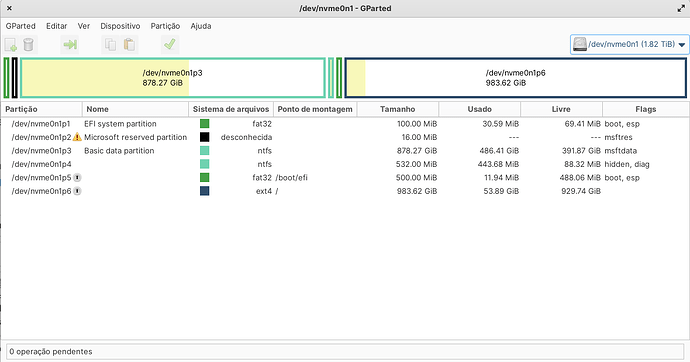690x362 pixels.
Task: Select the /dev/nvme0n1p4 partition row
Action: [345, 164]
